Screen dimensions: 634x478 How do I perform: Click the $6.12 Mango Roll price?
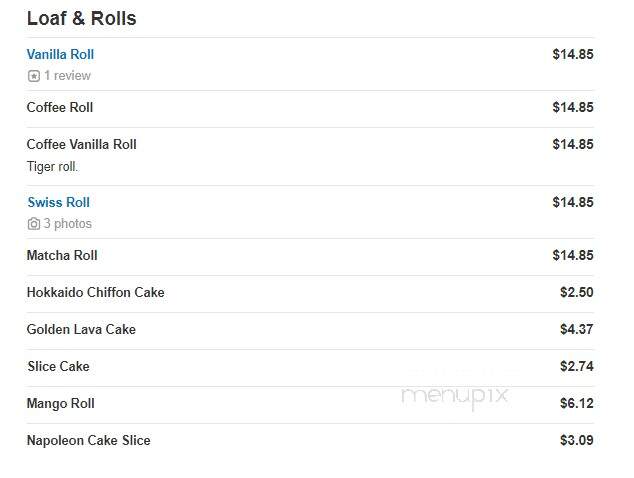577,404
